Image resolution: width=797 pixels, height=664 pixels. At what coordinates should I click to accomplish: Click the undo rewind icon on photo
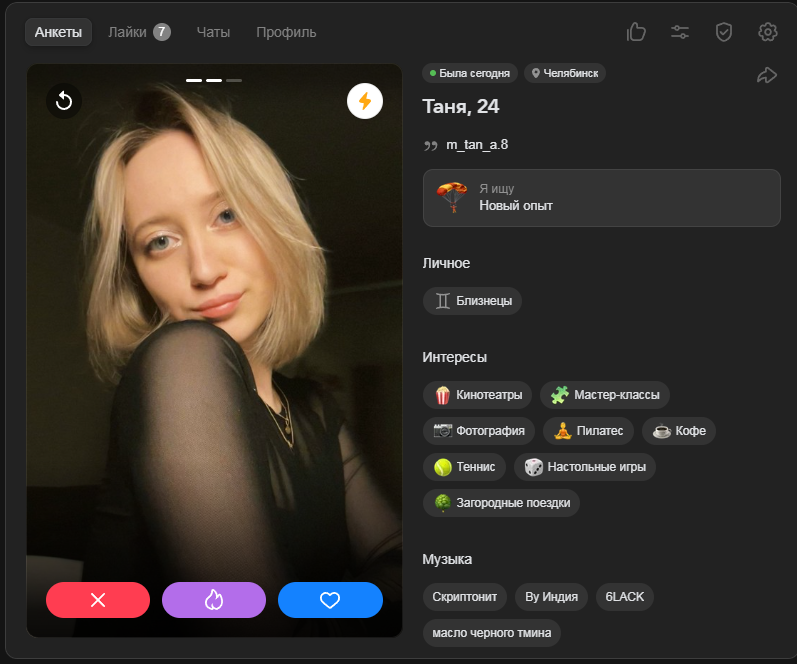click(x=64, y=100)
